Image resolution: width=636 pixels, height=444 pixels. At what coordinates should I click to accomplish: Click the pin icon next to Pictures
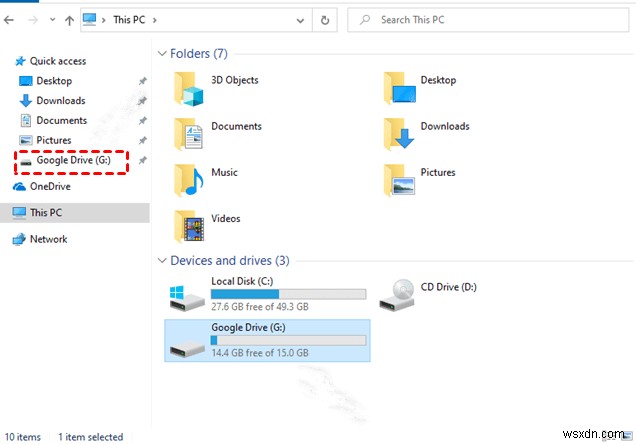[x=142, y=140]
